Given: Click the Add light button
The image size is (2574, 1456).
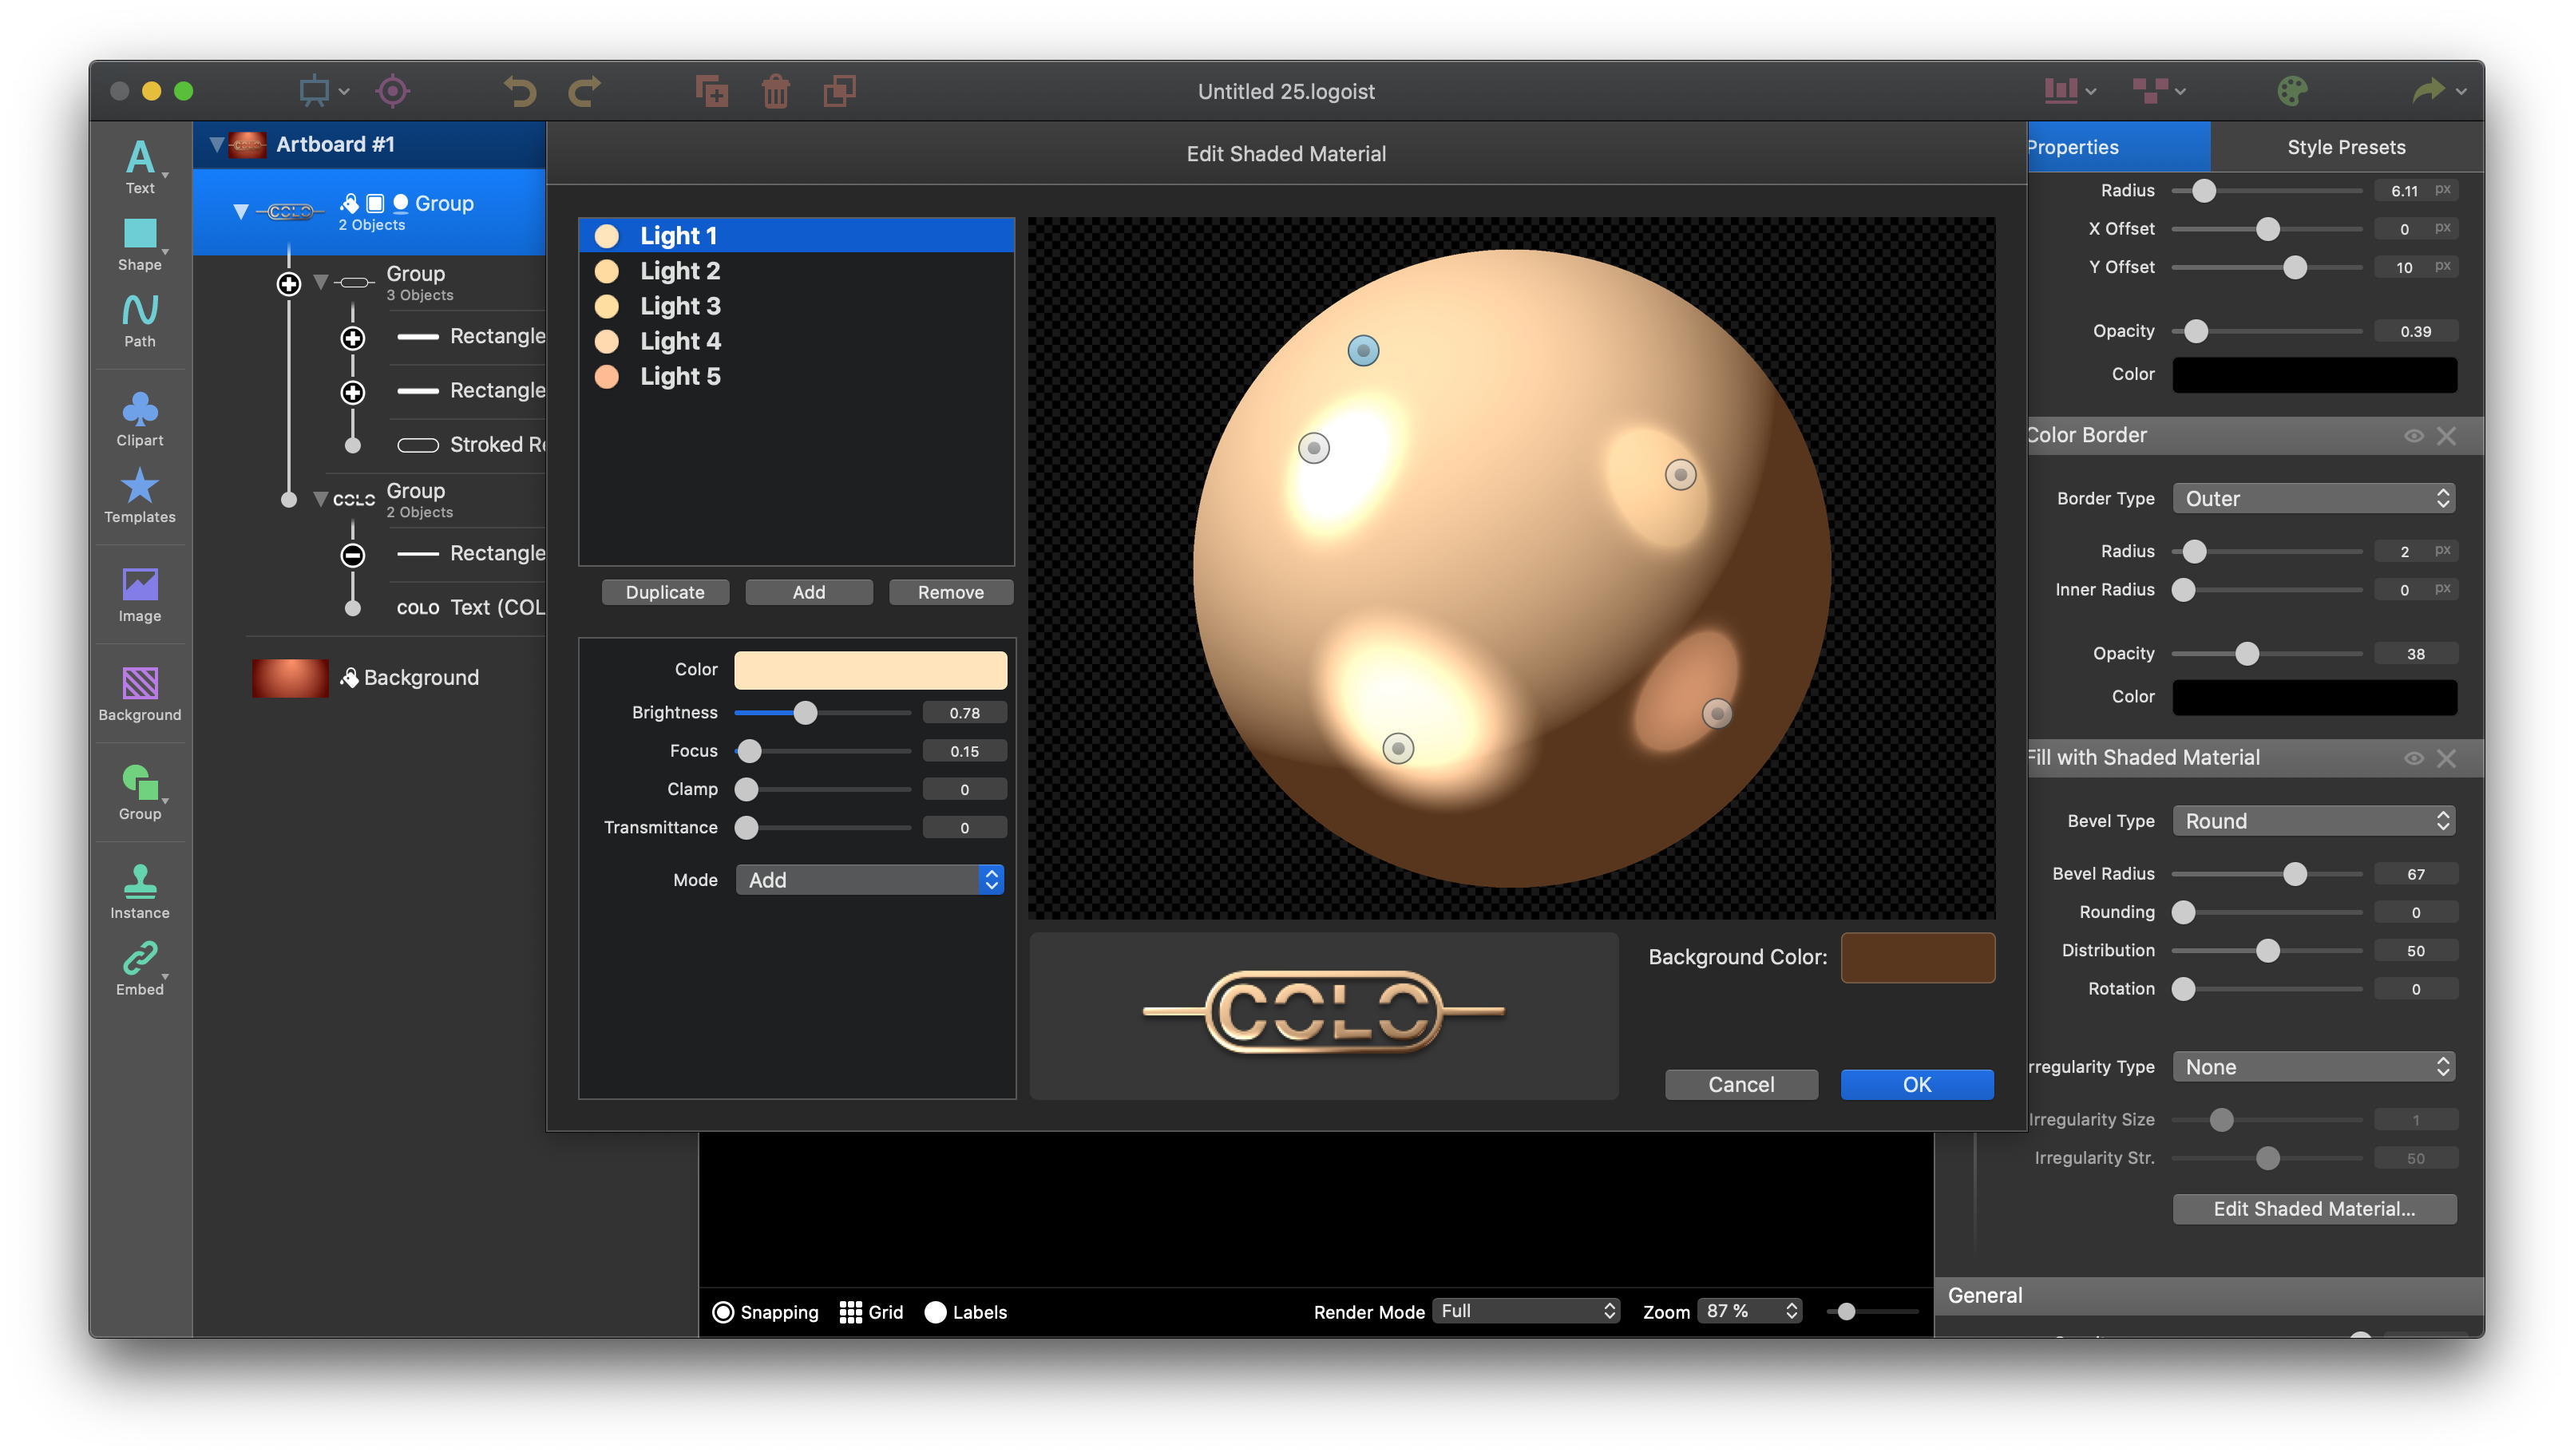Looking at the screenshot, I should tap(809, 592).
